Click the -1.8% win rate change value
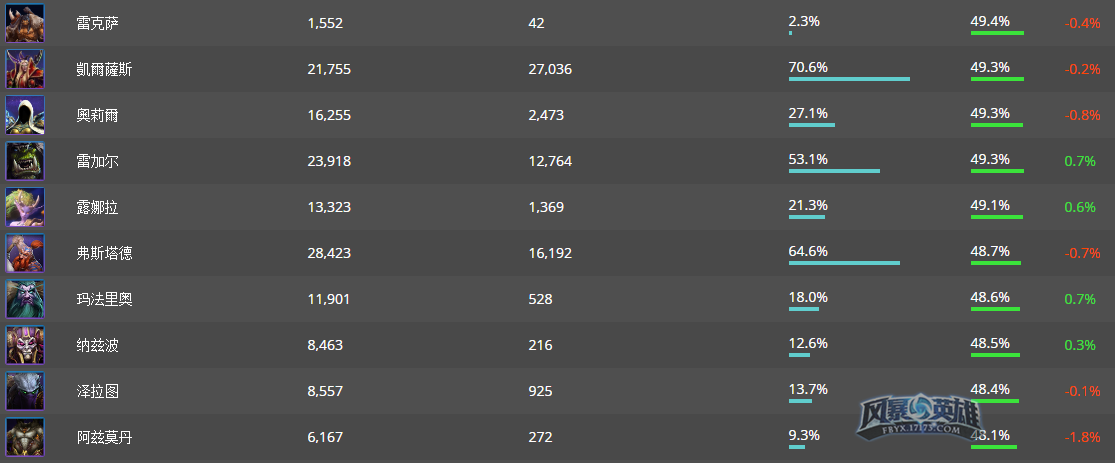The height and width of the screenshot is (463, 1115). tap(1082, 437)
